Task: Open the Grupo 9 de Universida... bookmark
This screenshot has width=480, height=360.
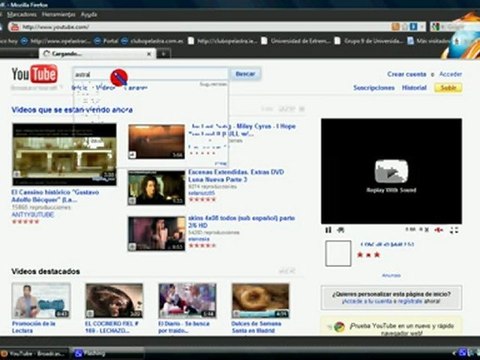Action: [369, 41]
